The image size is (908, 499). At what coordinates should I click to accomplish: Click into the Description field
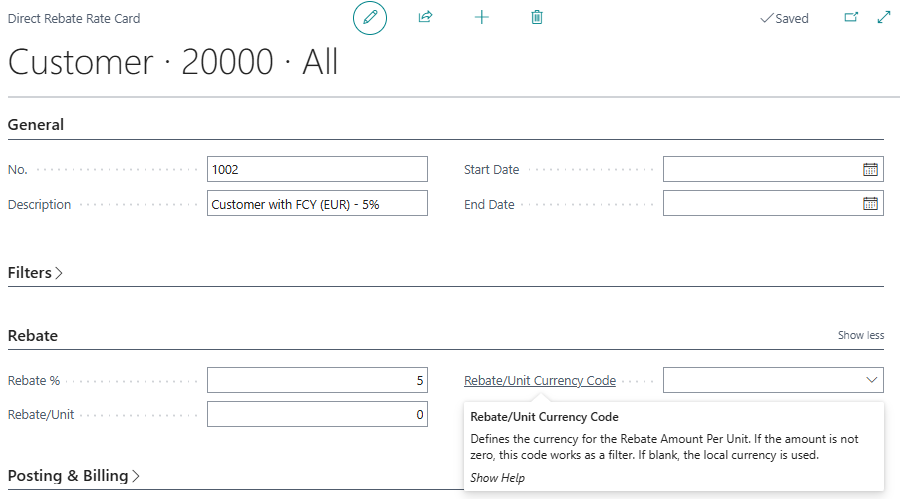pos(317,203)
